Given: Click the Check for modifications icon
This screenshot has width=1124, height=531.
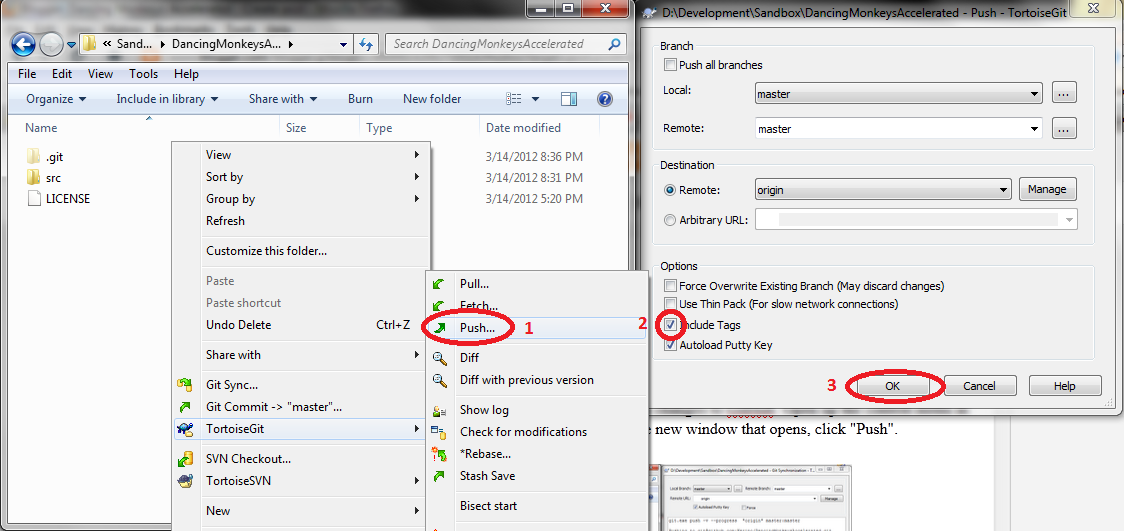Looking at the screenshot, I should tap(439, 431).
